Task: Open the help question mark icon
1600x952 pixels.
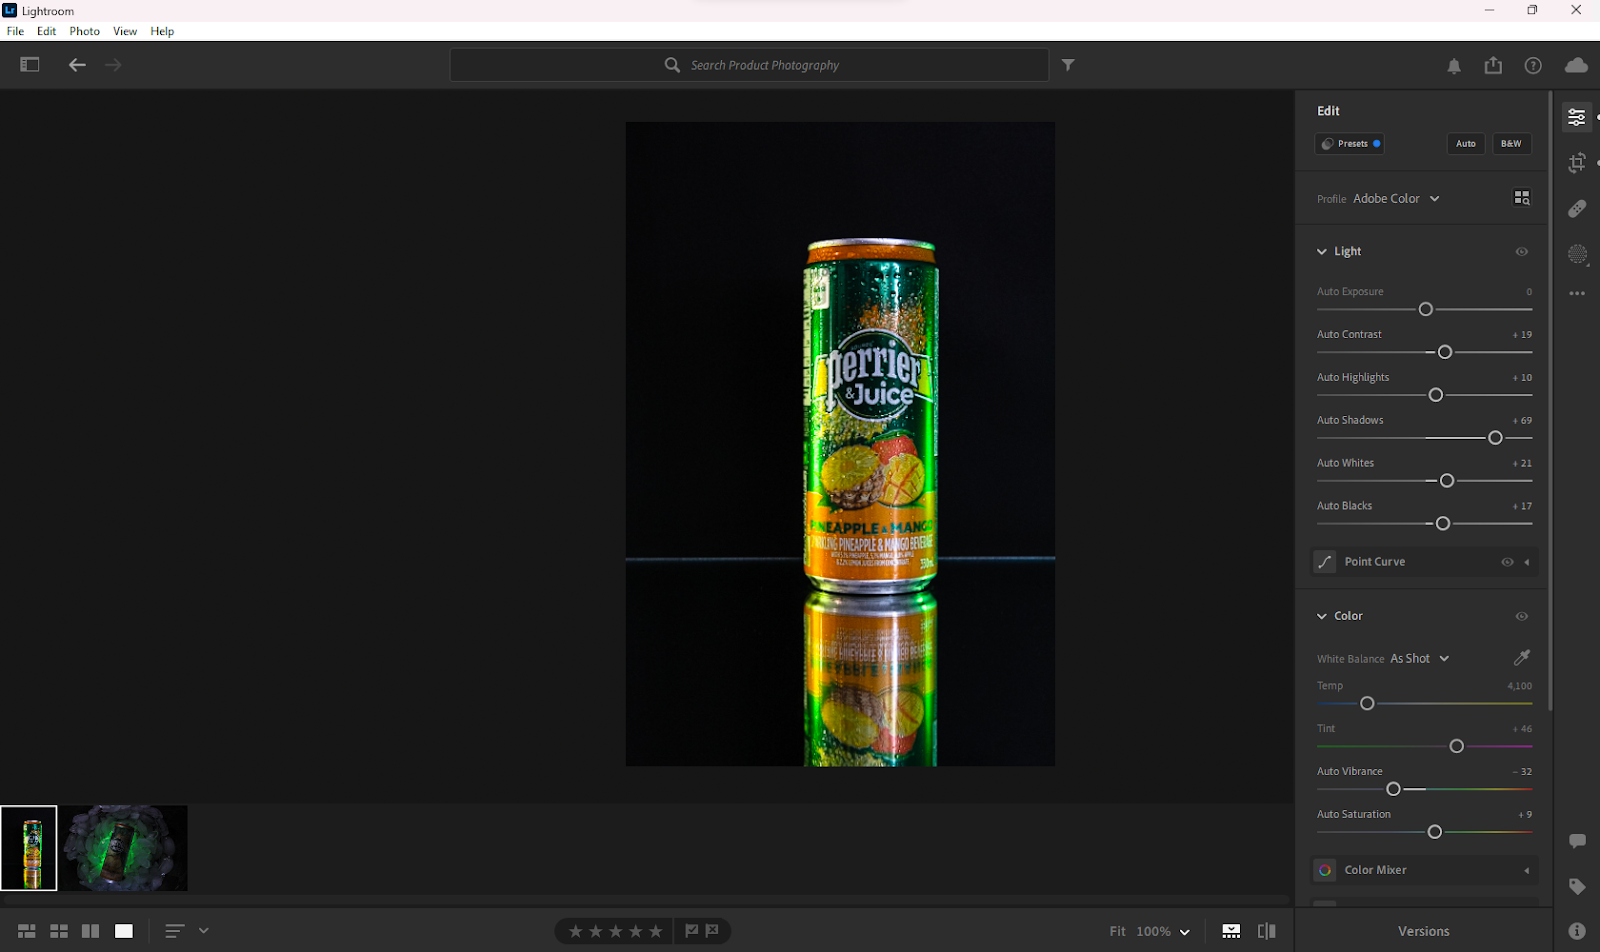Action: [x=1533, y=65]
